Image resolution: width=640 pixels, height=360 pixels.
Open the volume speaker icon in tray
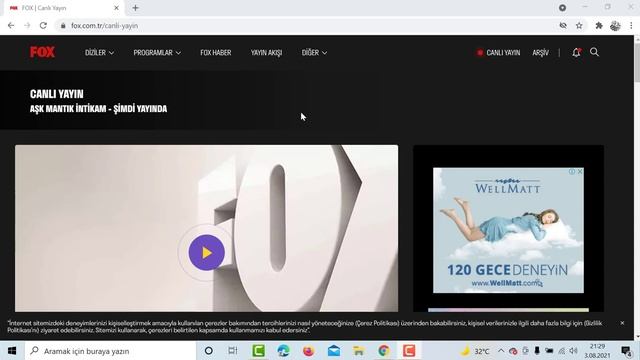(573, 351)
